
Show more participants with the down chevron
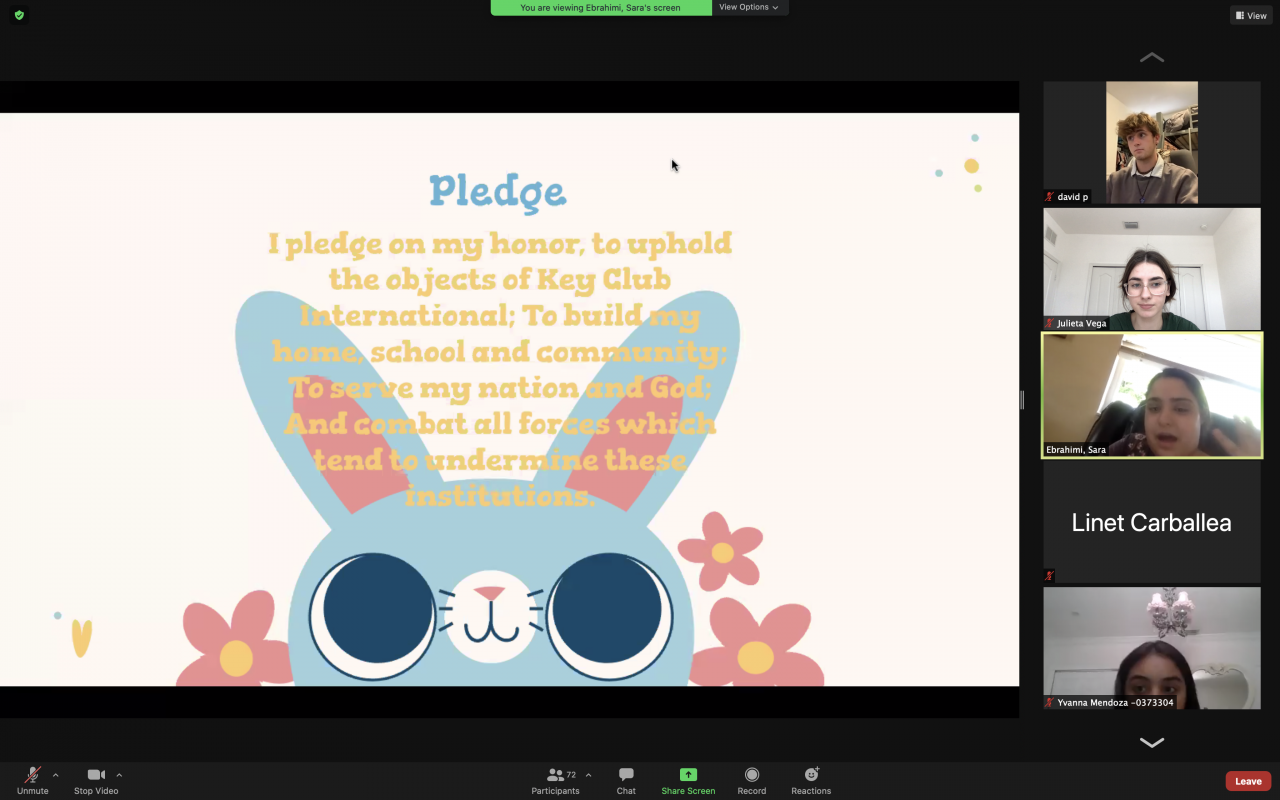click(1152, 742)
